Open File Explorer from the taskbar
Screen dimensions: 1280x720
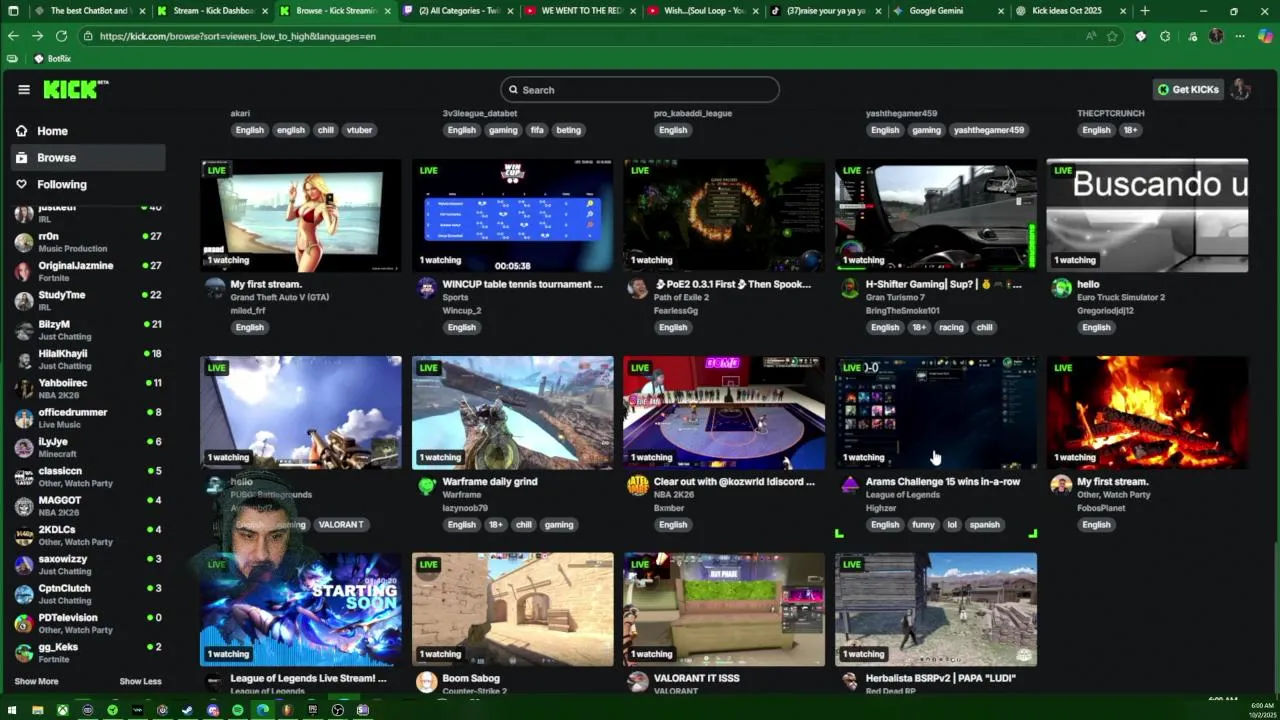point(38,710)
